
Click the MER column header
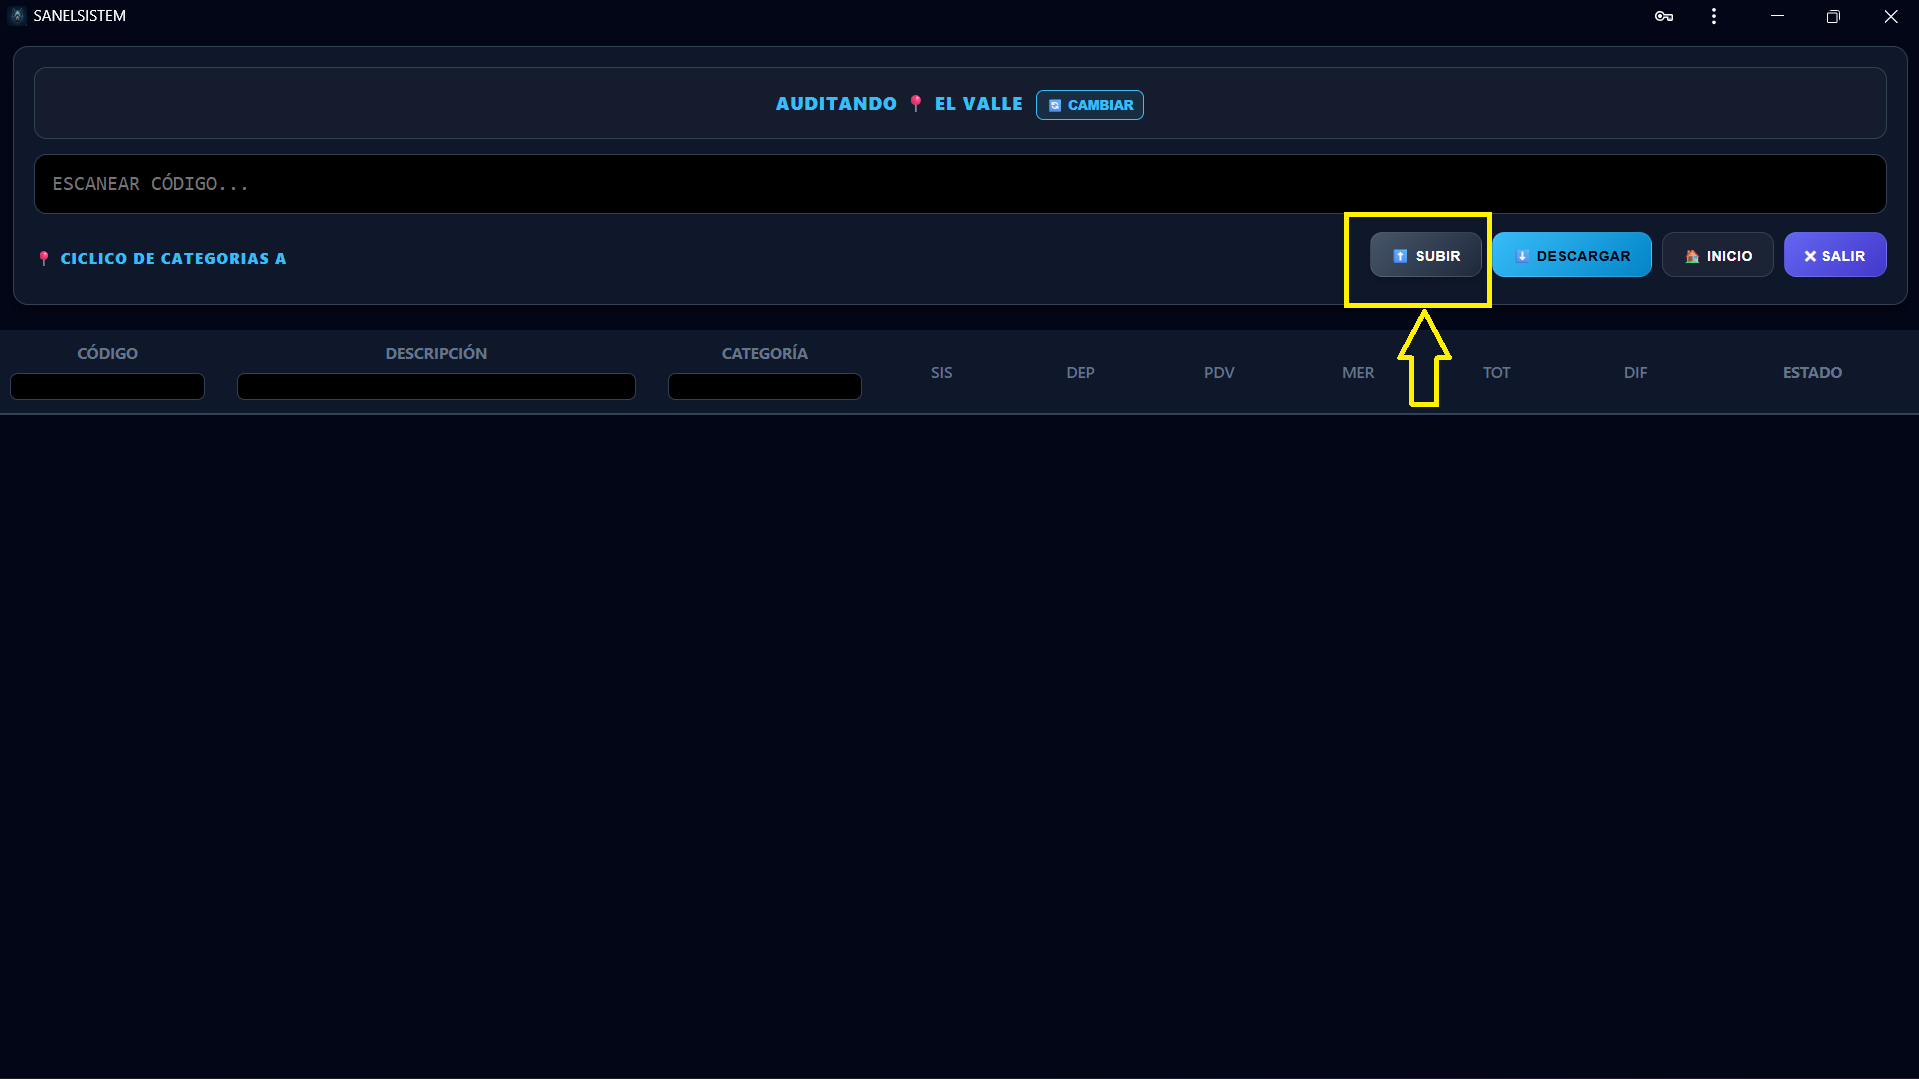tap(1358, 372)
